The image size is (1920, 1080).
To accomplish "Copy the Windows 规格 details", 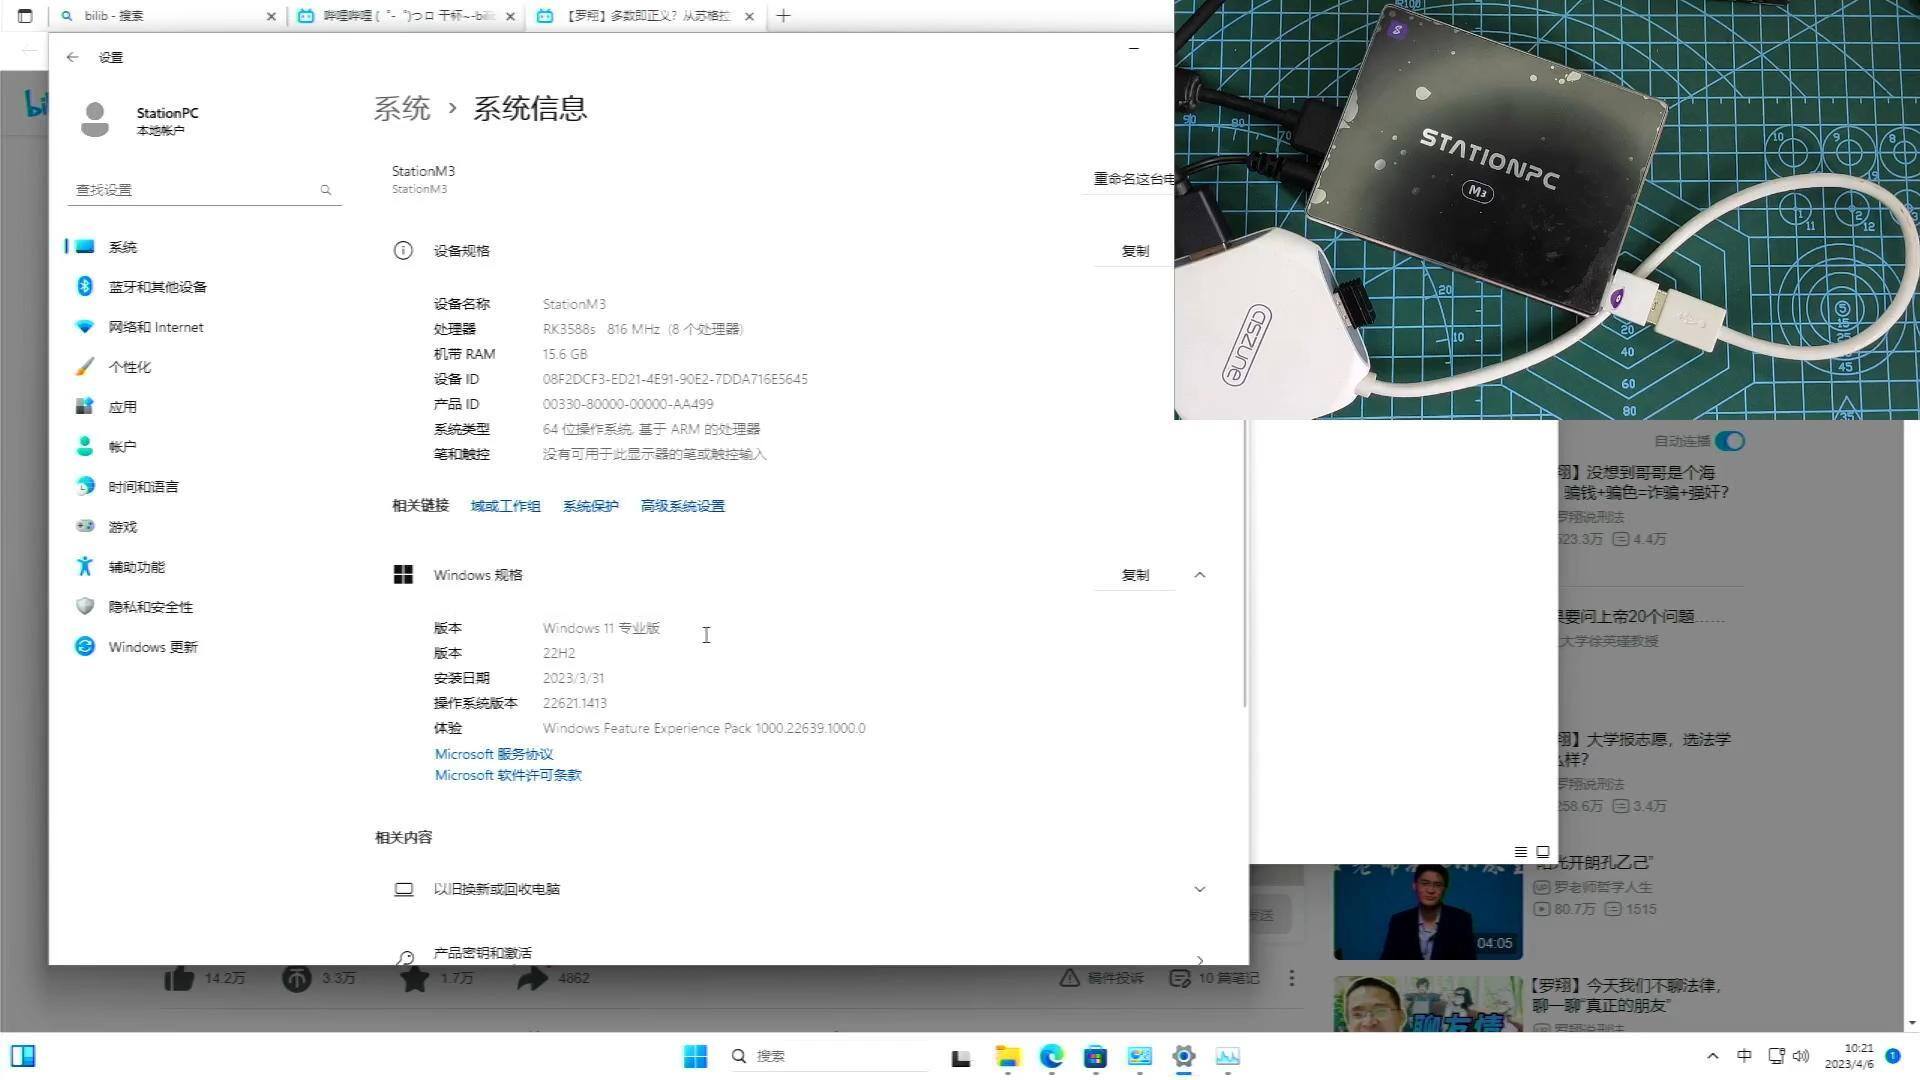I will [1135, 575].
